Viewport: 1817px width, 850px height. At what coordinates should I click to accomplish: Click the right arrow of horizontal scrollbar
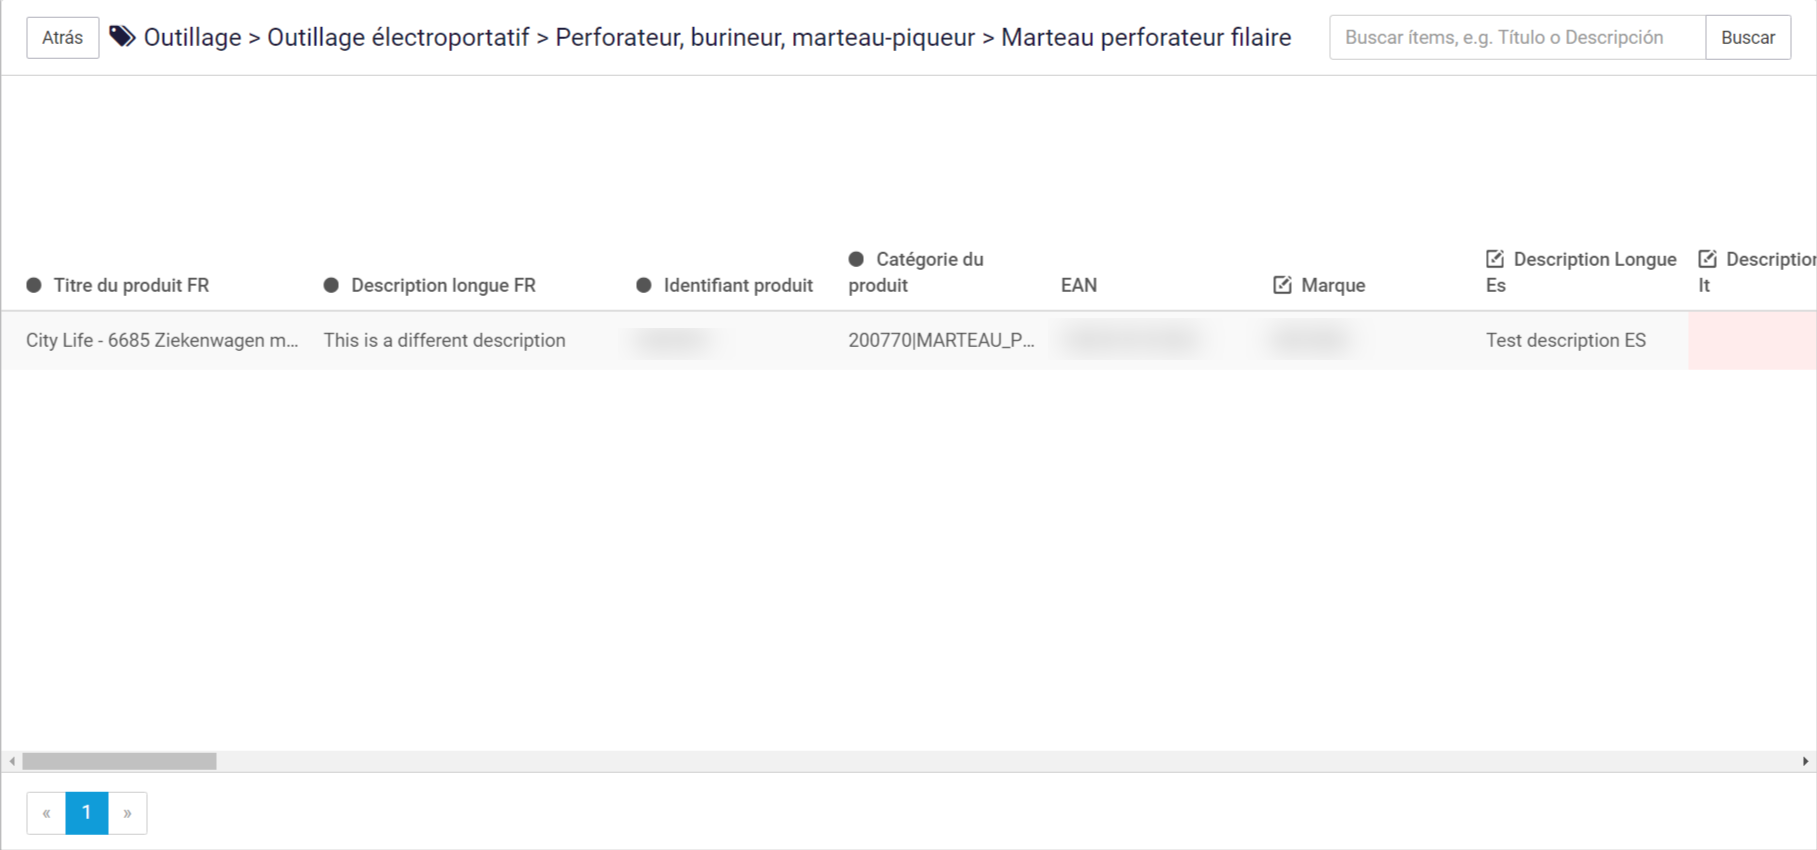1805,761
